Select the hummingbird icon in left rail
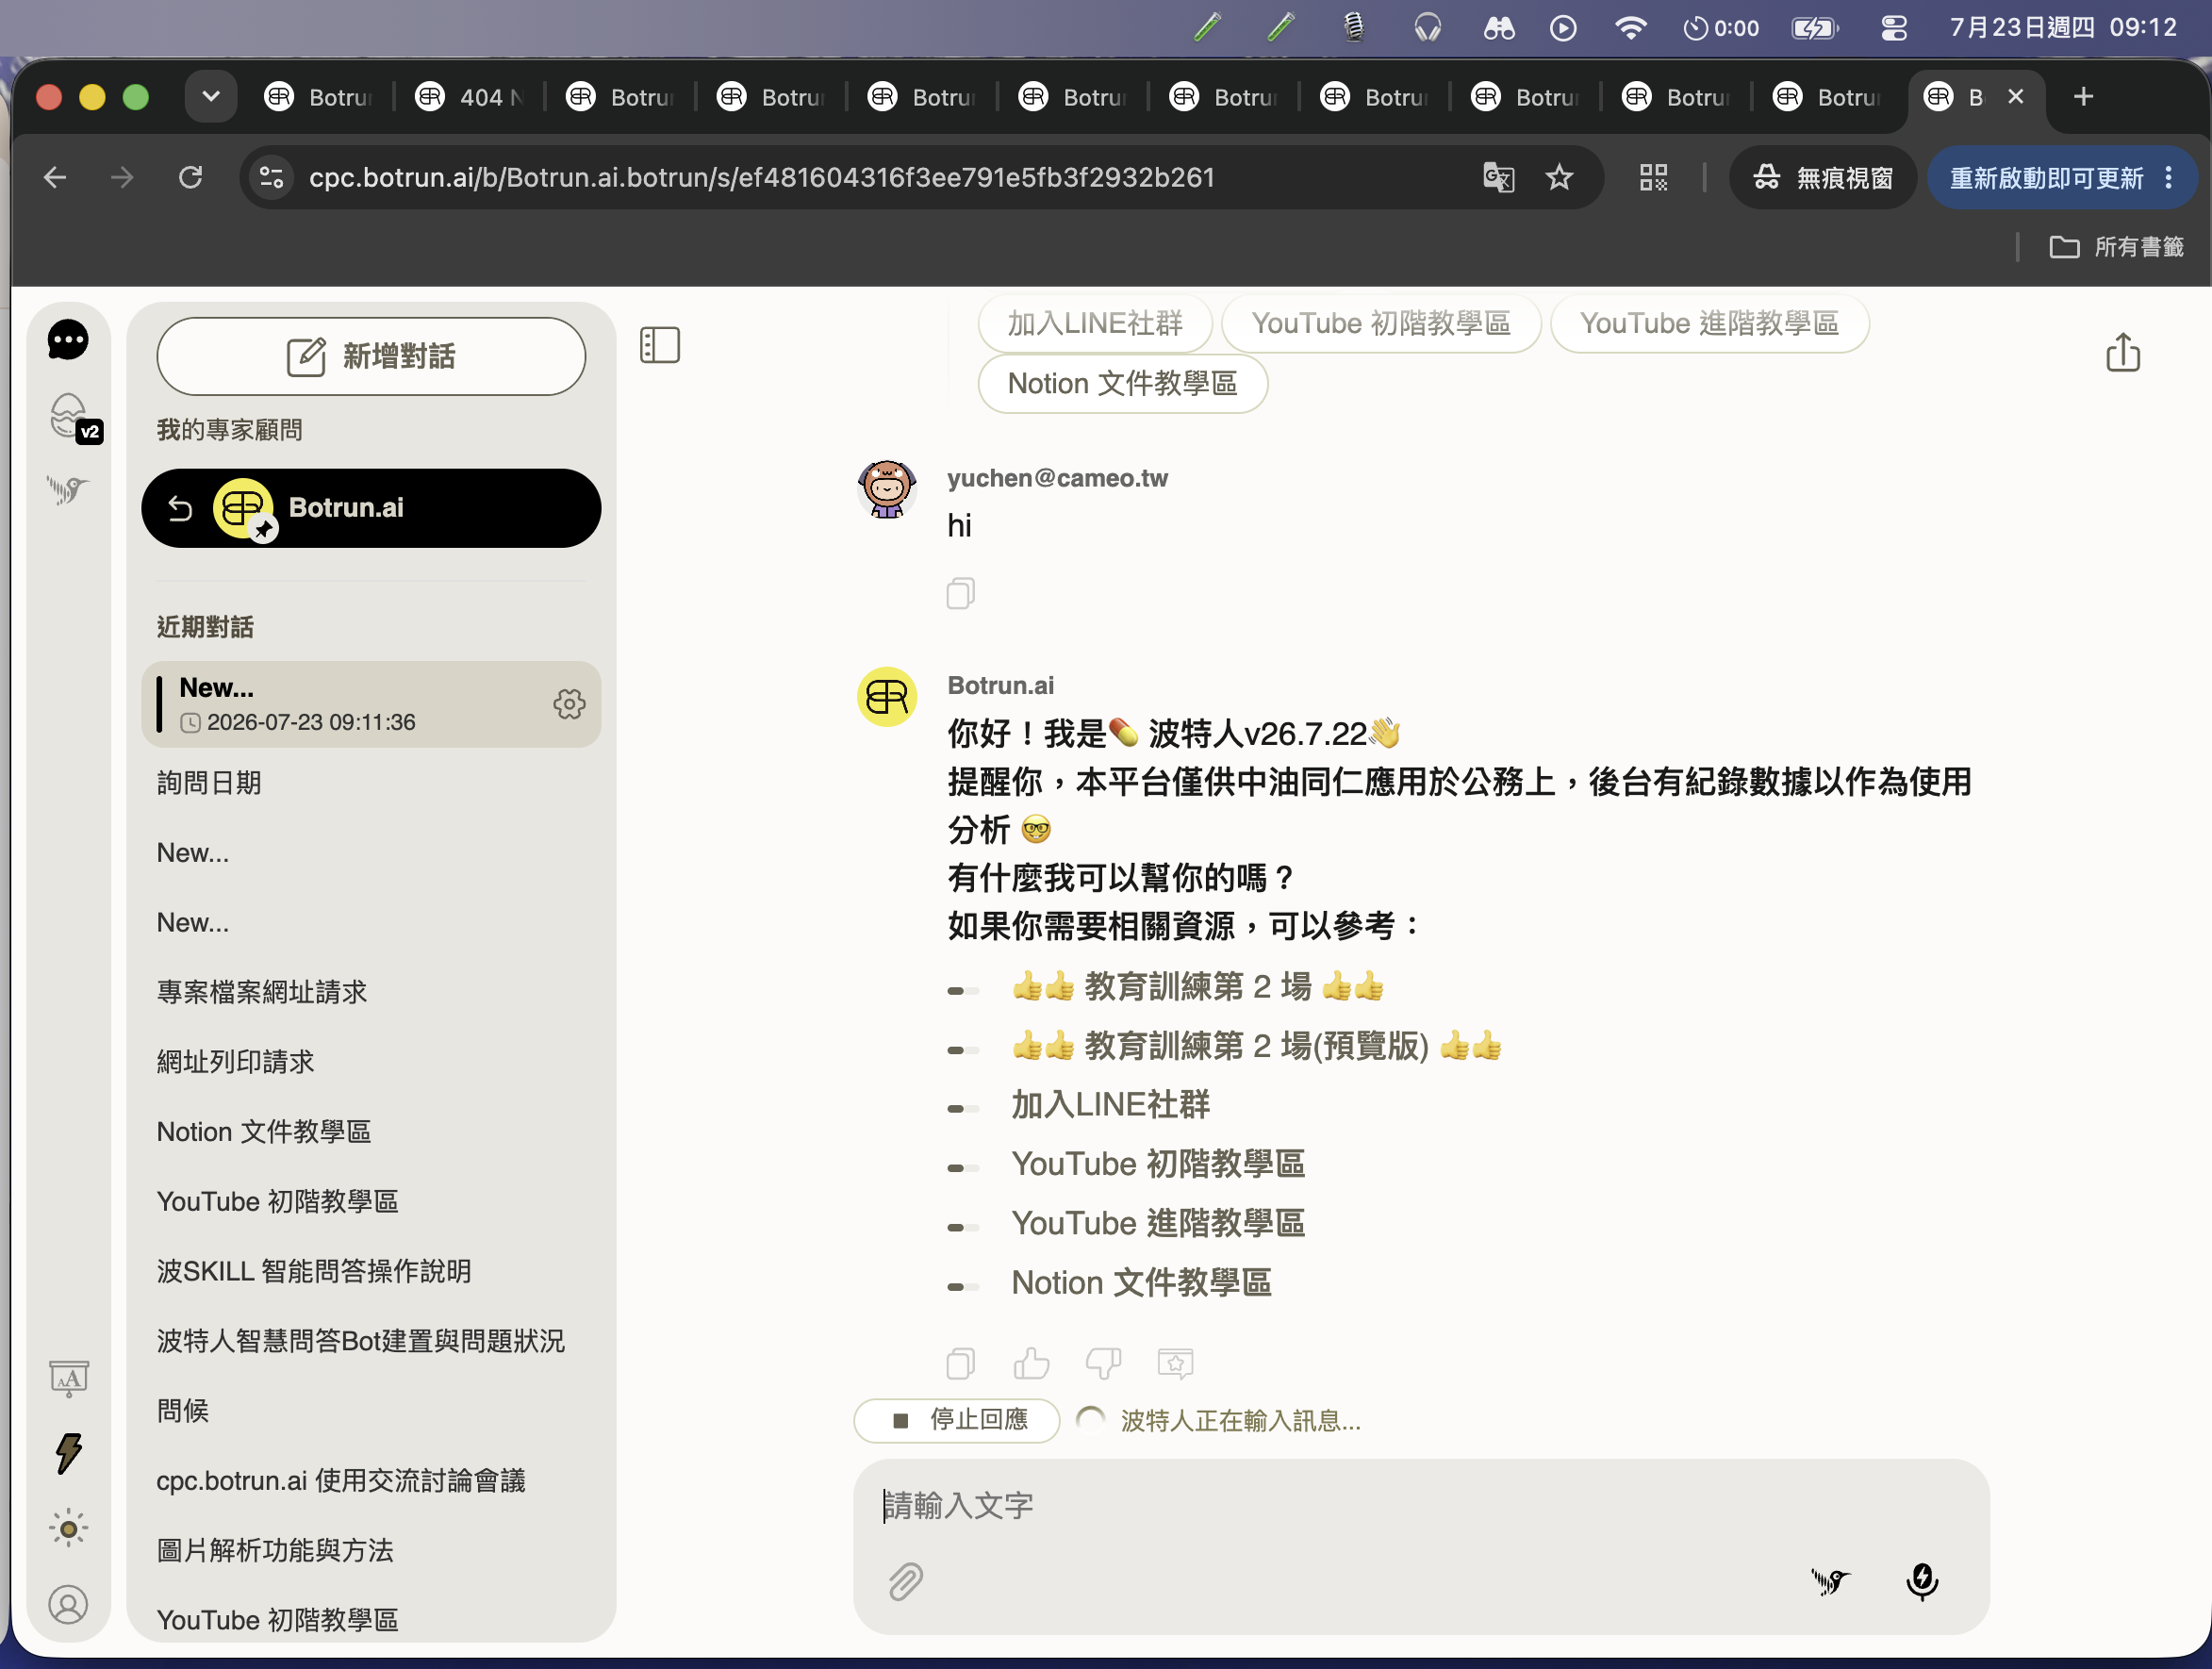 [x=68, y=489]
